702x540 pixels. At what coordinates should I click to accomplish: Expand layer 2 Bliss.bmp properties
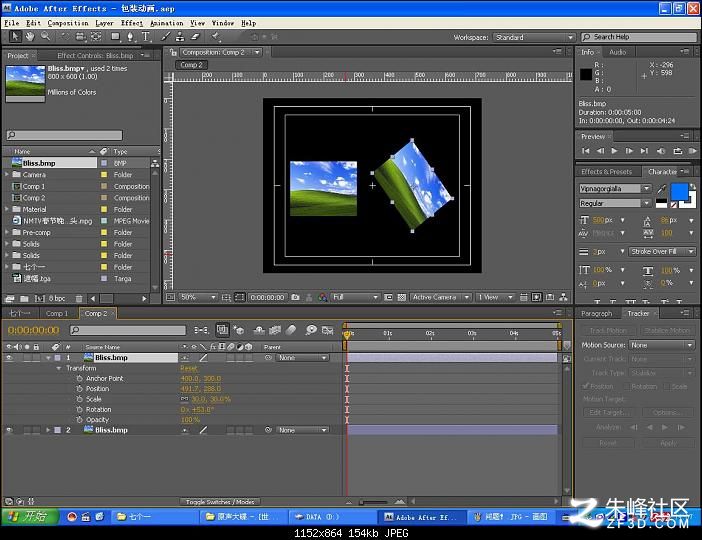48,430
